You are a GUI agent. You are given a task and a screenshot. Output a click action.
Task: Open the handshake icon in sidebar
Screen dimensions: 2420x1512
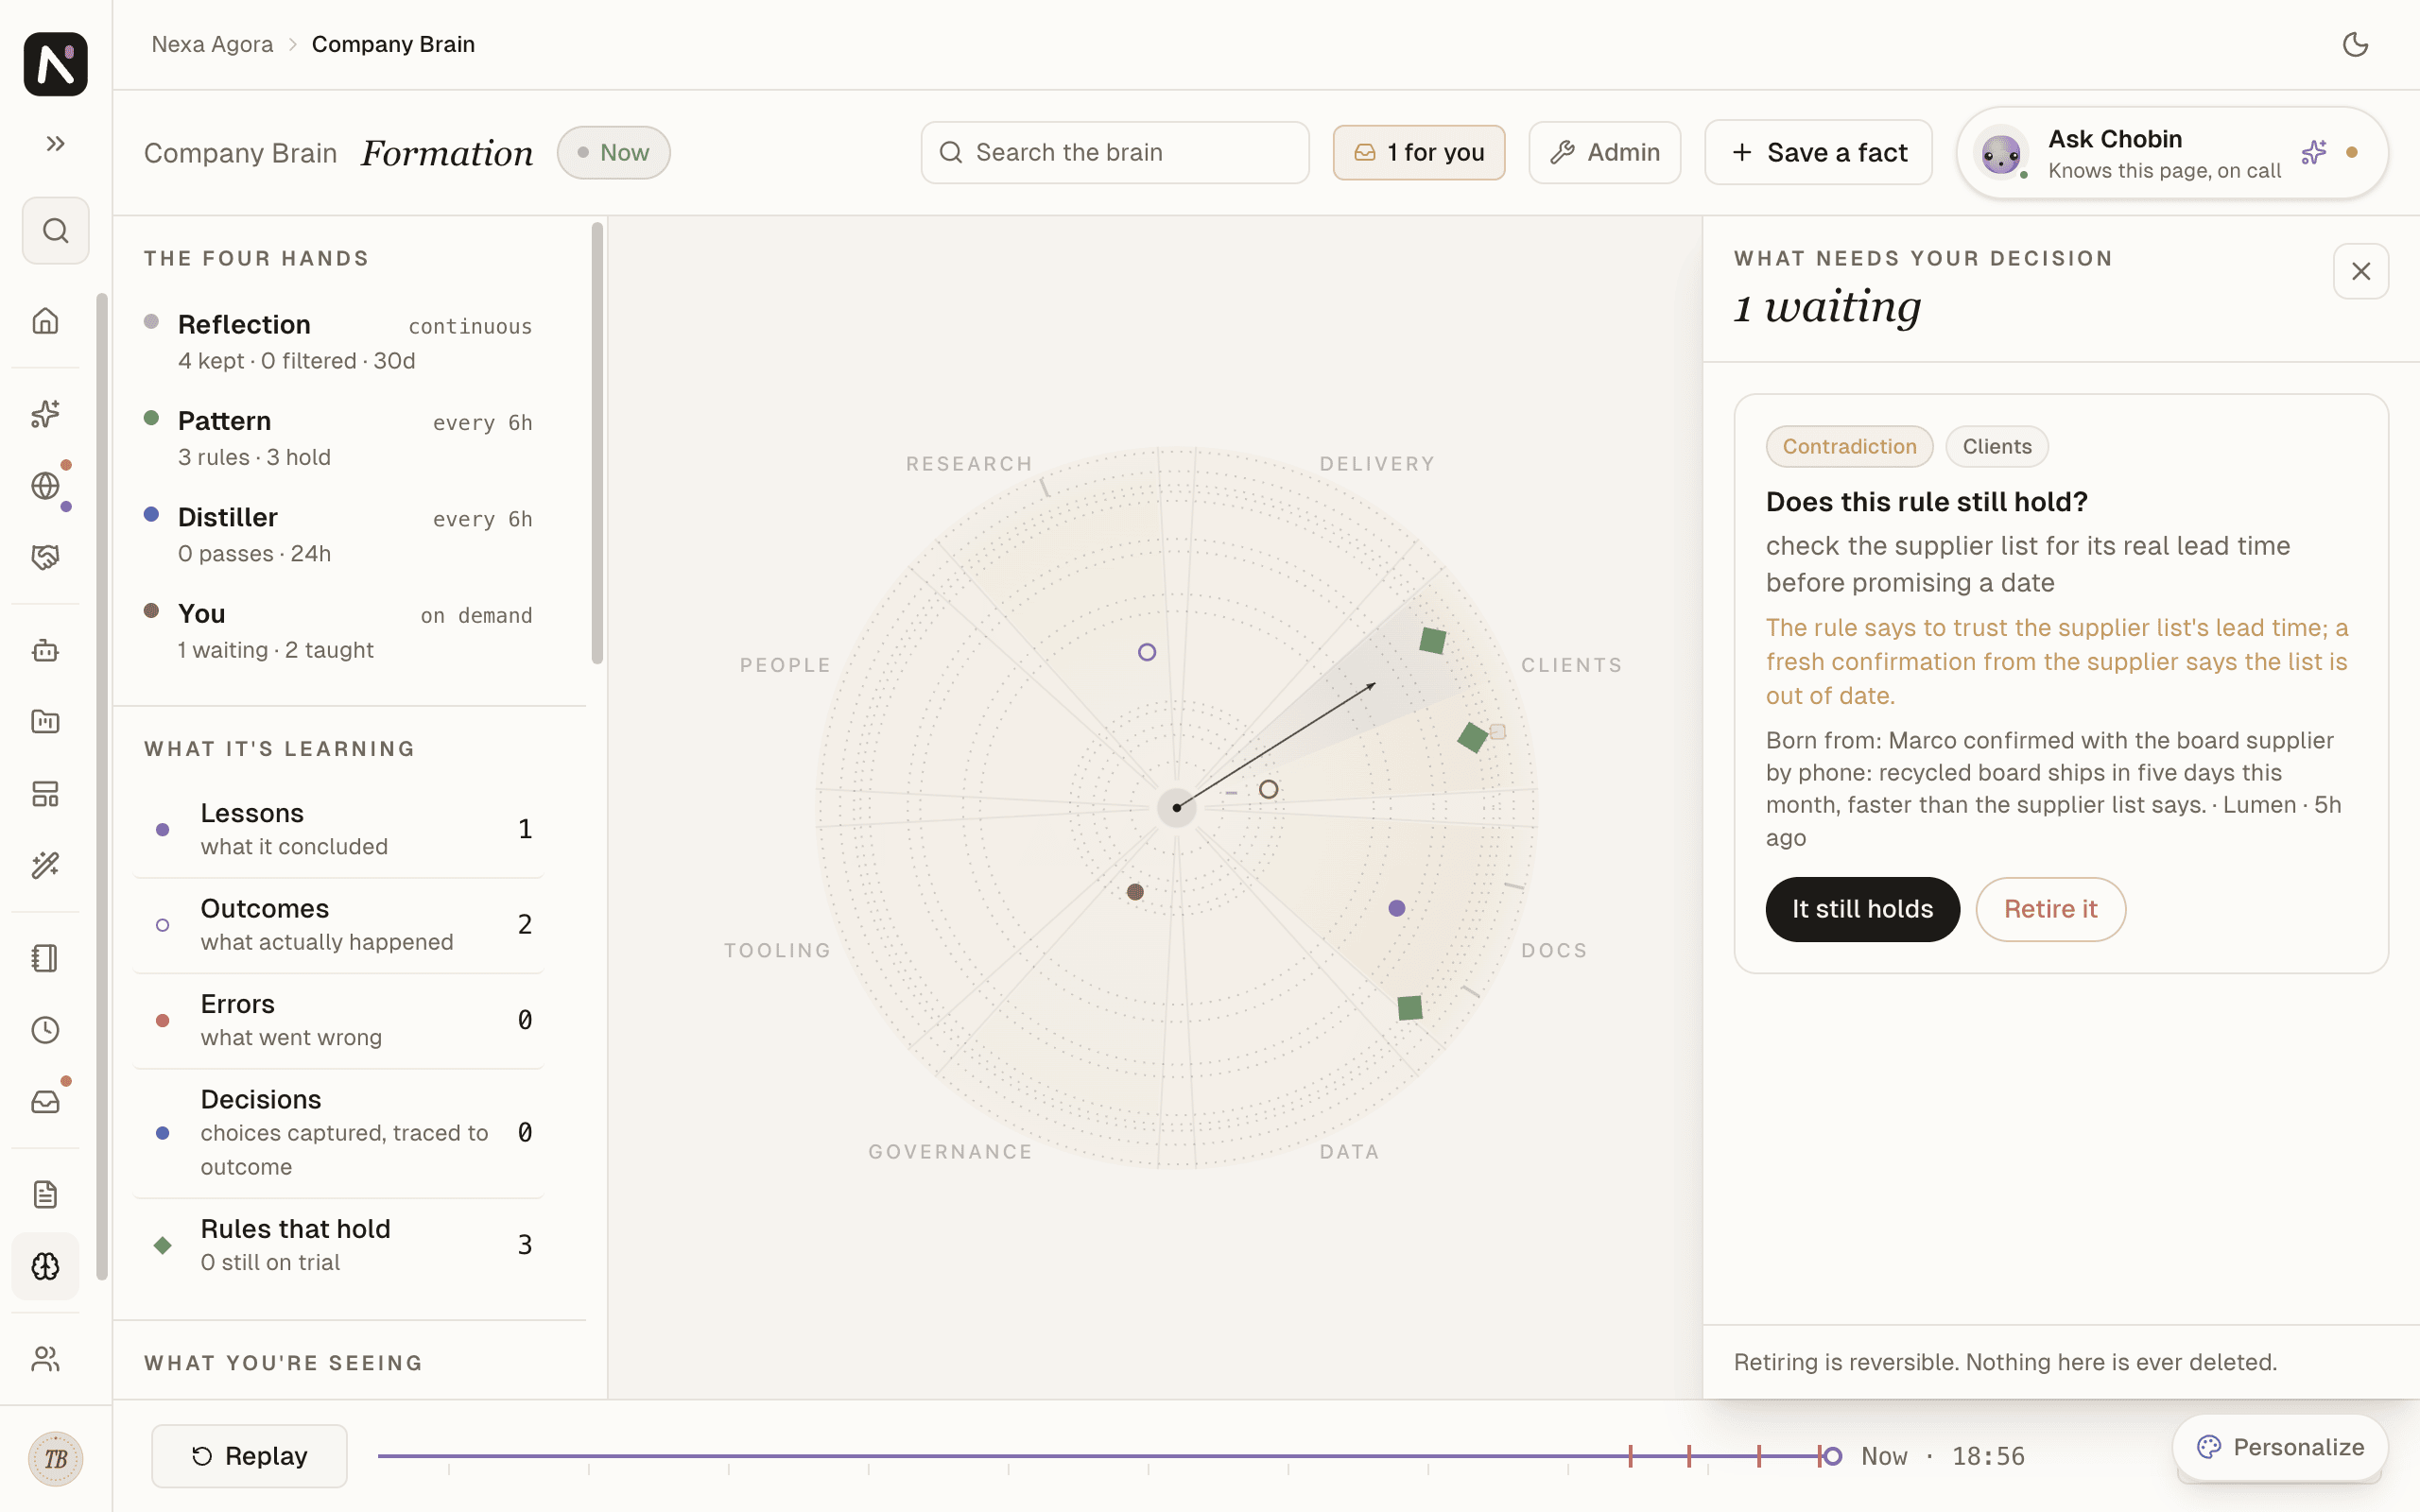click(45, 557)
